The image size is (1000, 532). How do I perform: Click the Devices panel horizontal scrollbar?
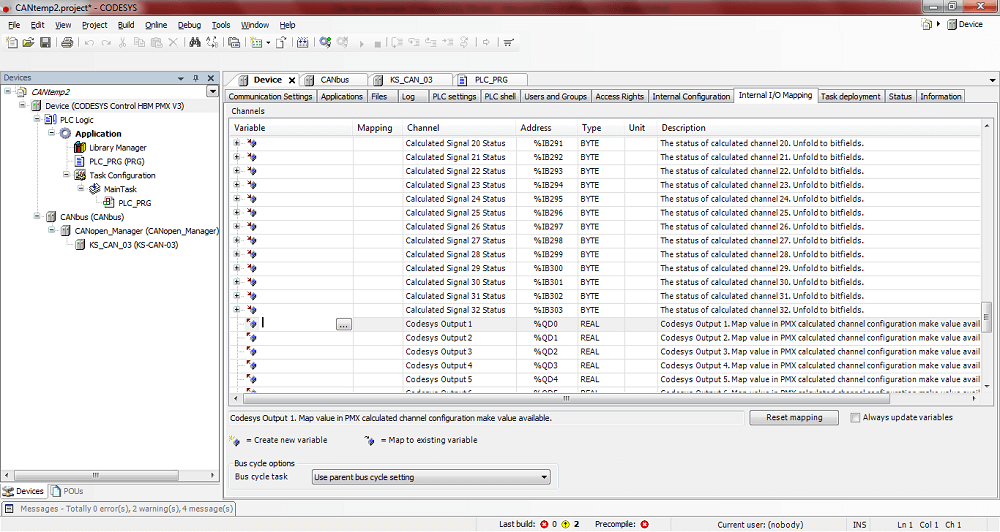[96, 475]
